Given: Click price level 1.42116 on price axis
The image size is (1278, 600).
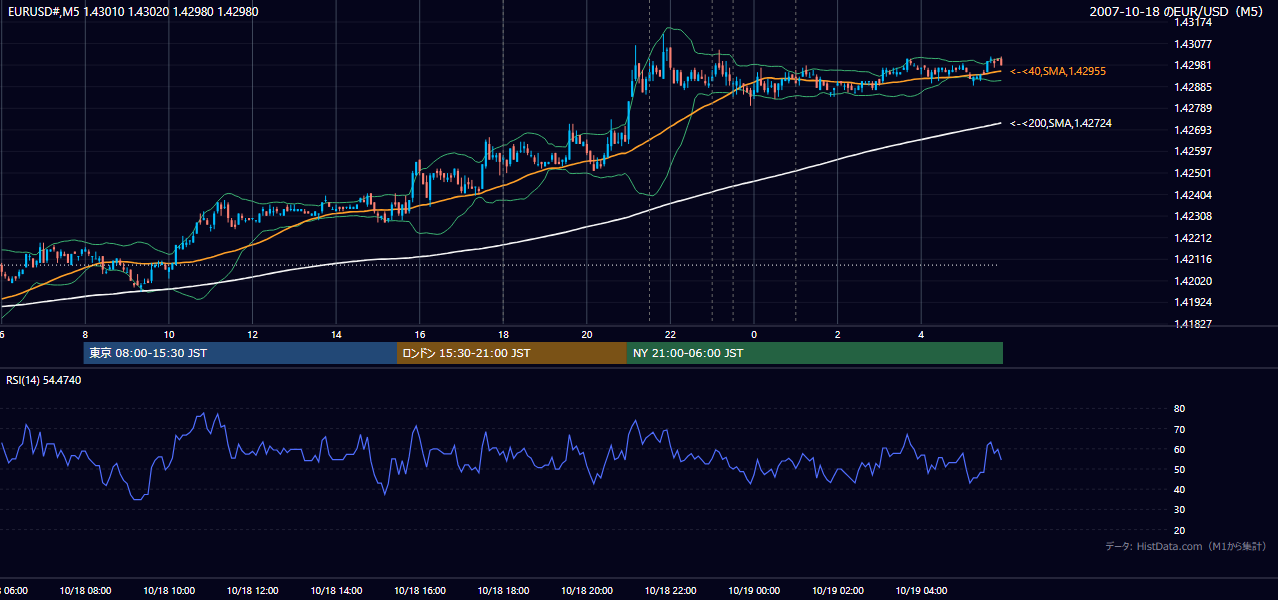Looking at the screenshot, I should [1192, 259].
